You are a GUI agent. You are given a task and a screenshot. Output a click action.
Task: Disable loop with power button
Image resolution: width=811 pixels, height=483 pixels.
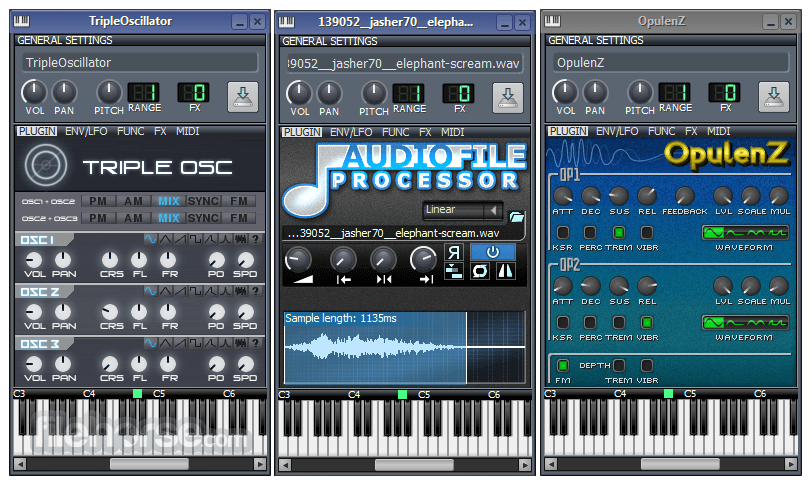tap(493, 252)
